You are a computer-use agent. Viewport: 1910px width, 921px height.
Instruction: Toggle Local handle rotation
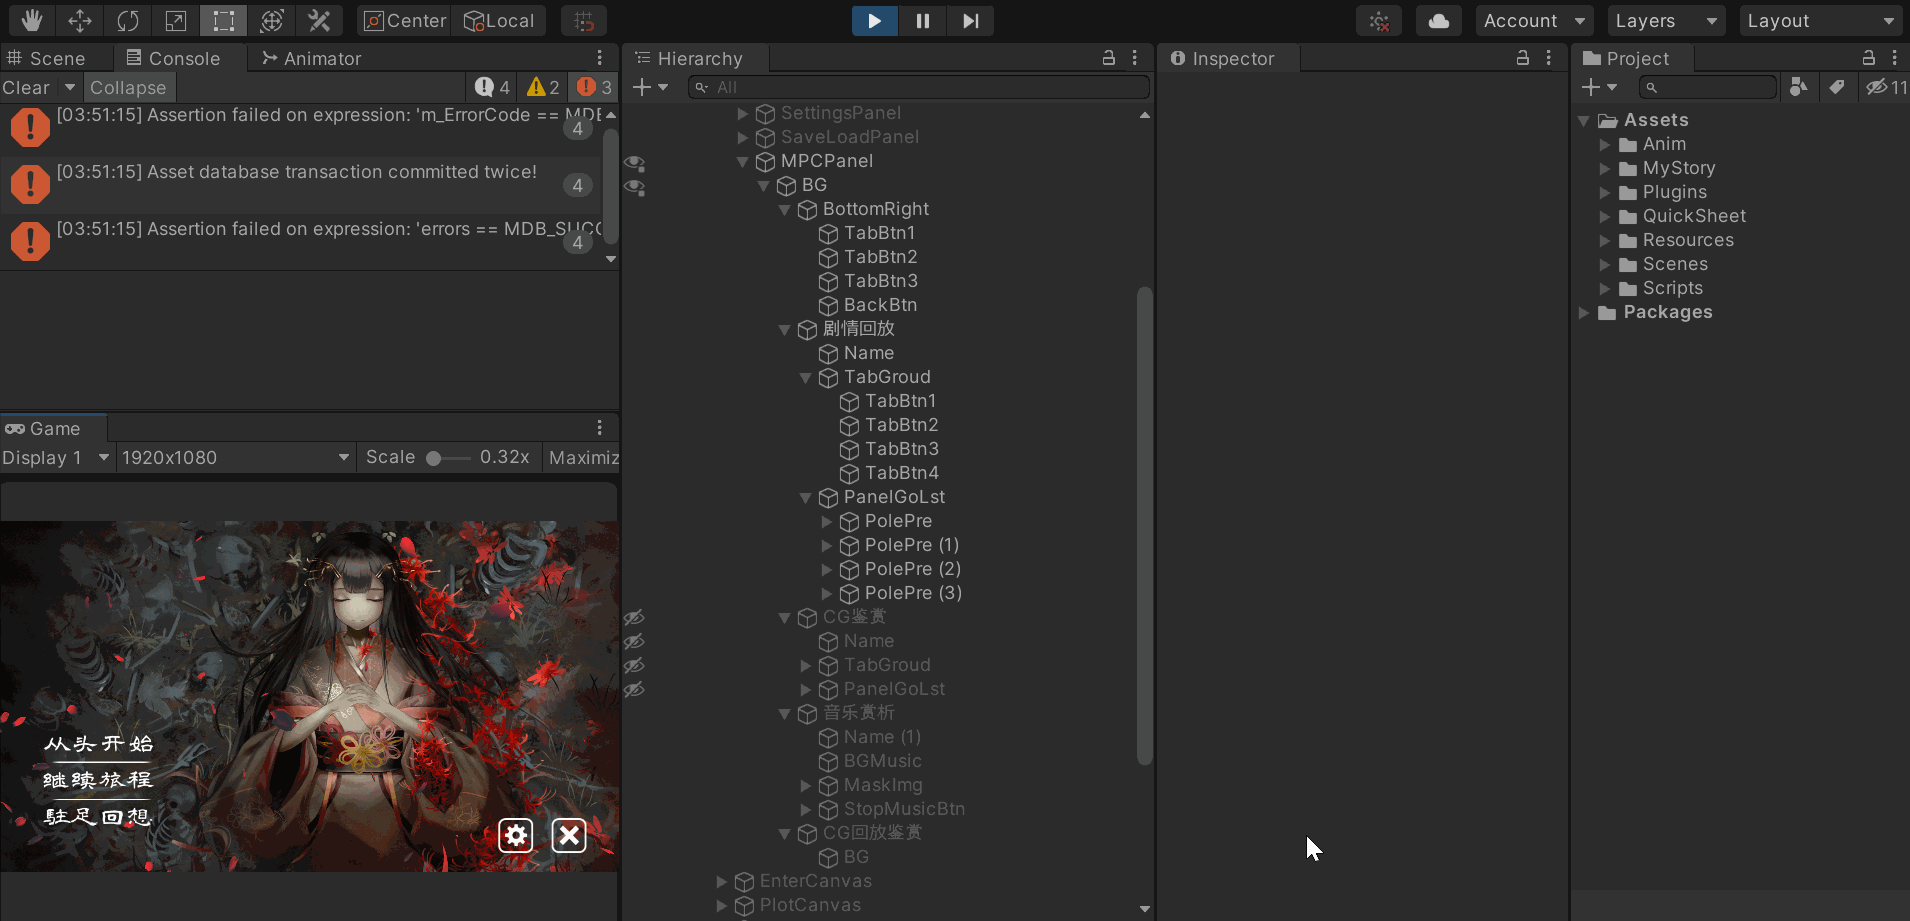click(x=498, y=20)
